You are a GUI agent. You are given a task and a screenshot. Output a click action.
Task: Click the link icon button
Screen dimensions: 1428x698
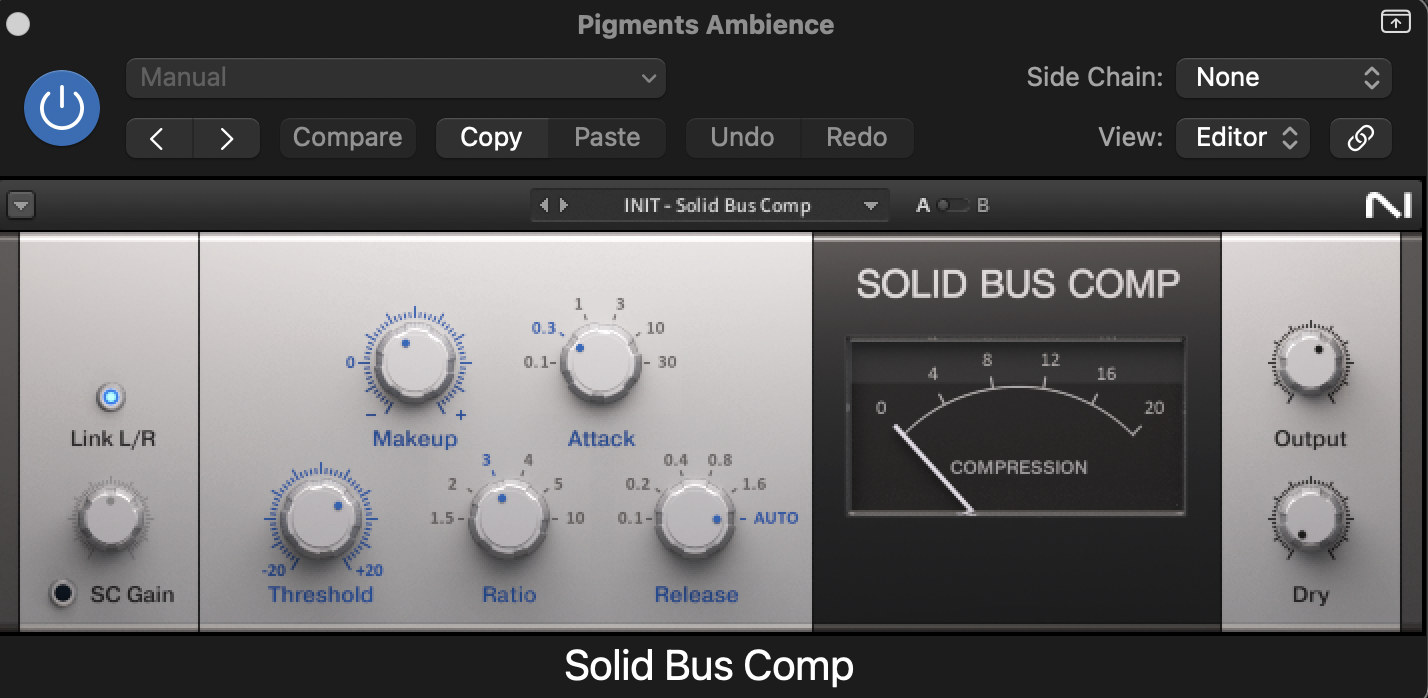tap(1361, 138)
